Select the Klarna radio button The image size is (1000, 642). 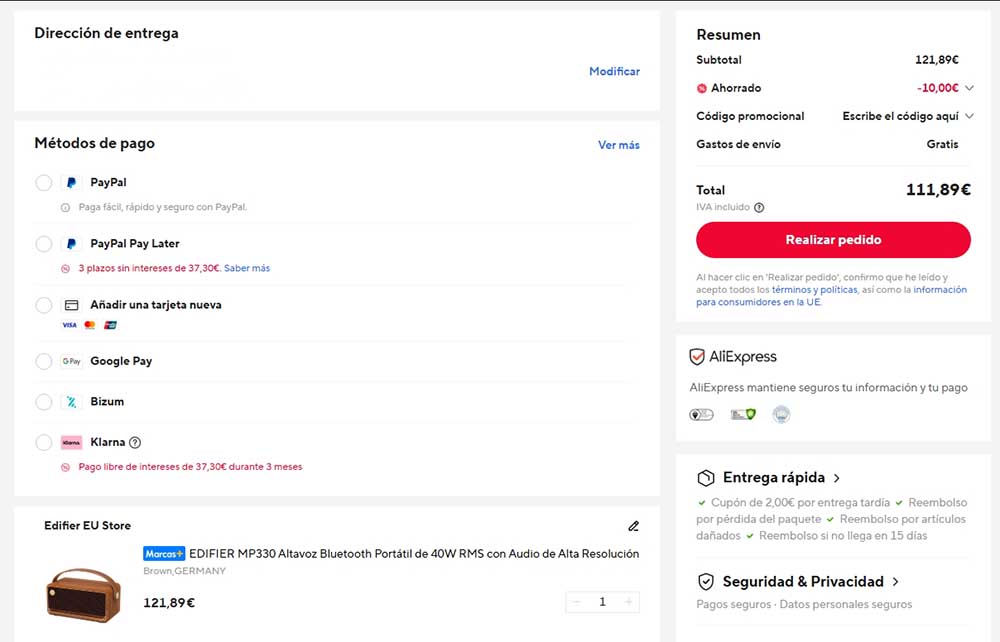(x=43, y=442)
